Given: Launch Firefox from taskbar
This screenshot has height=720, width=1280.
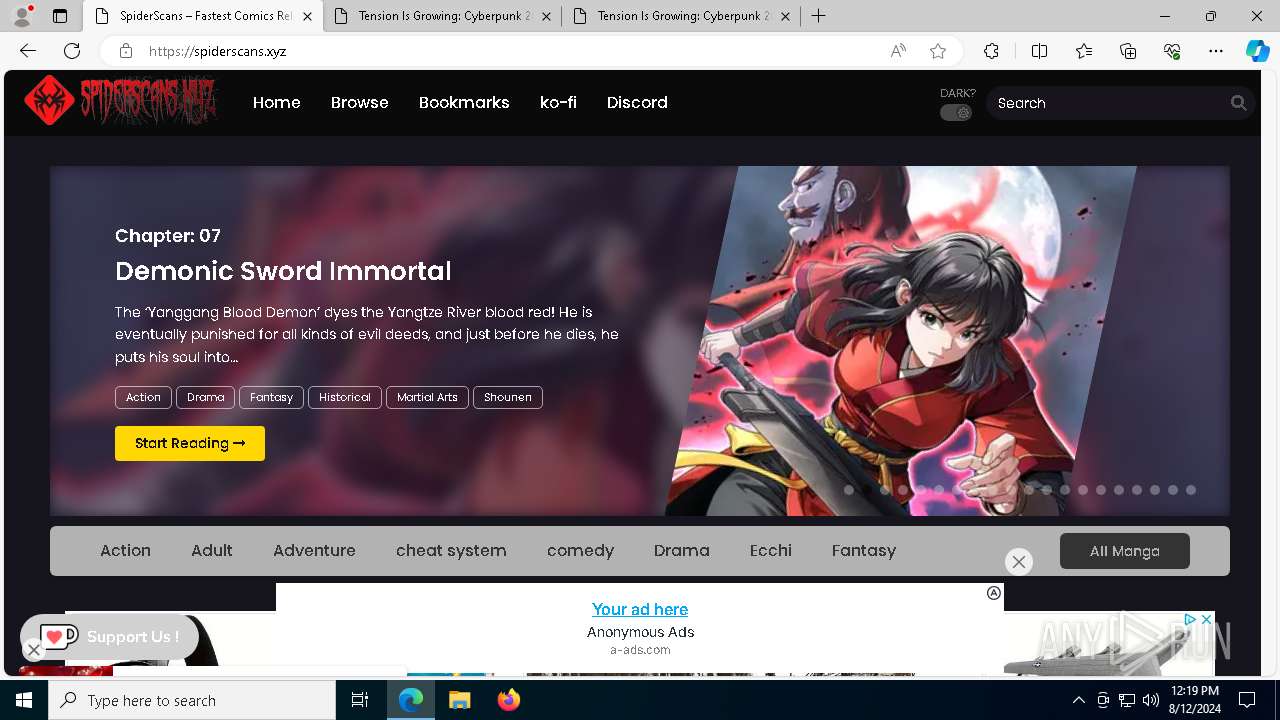Looking at the screenshot, I should click(508, 700).
